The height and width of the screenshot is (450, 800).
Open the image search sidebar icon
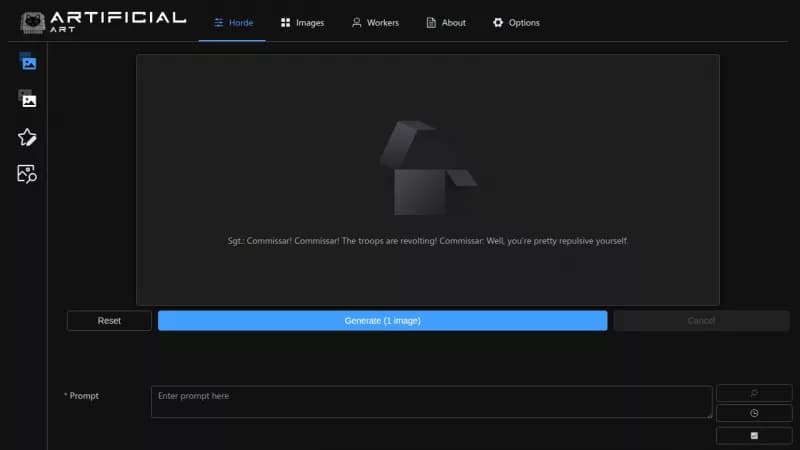pyautogui.click(x=28, y=174)
